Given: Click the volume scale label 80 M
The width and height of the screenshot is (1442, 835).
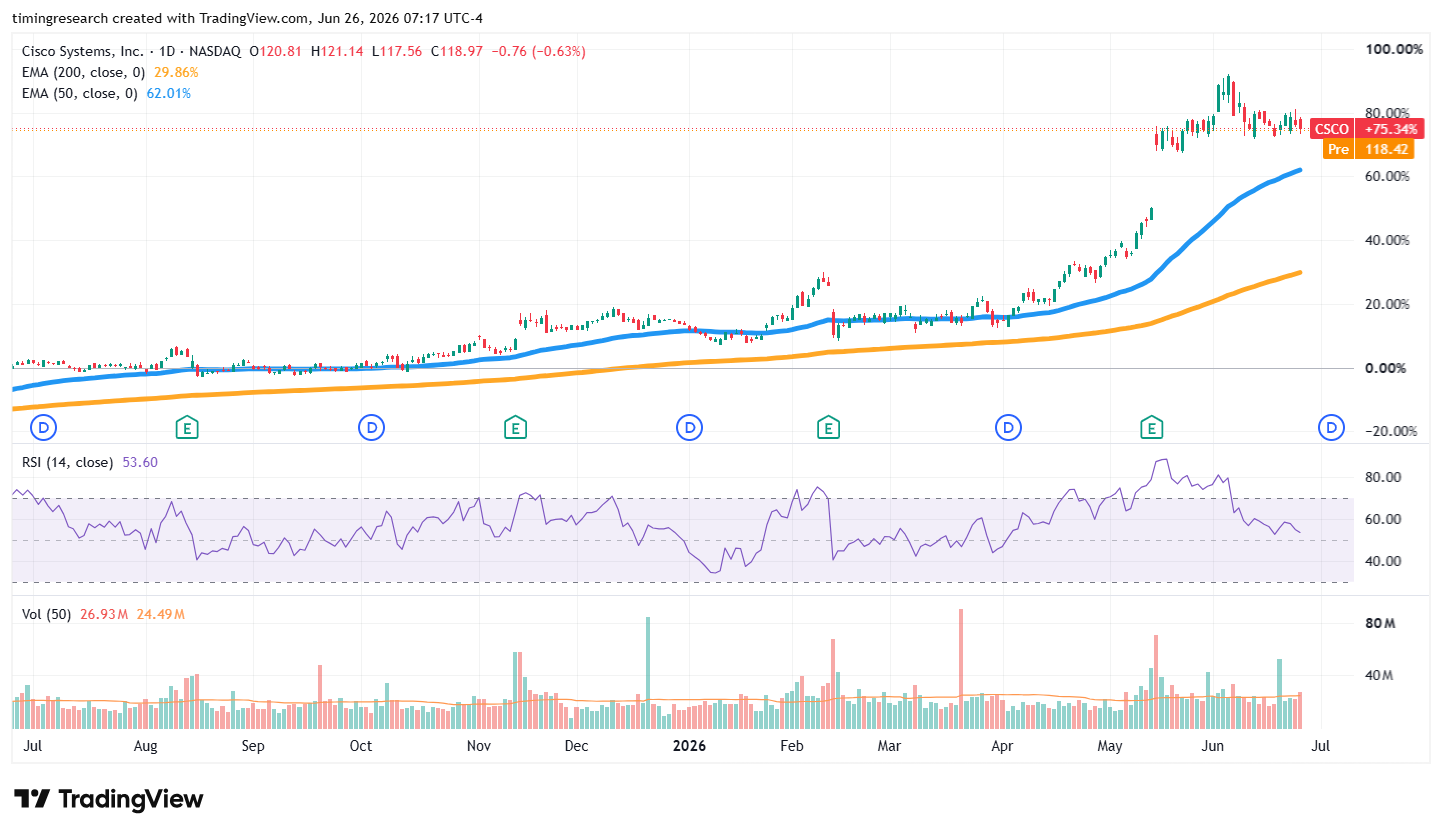Looking at the screenshot, I should click(x=1380, y=624).
